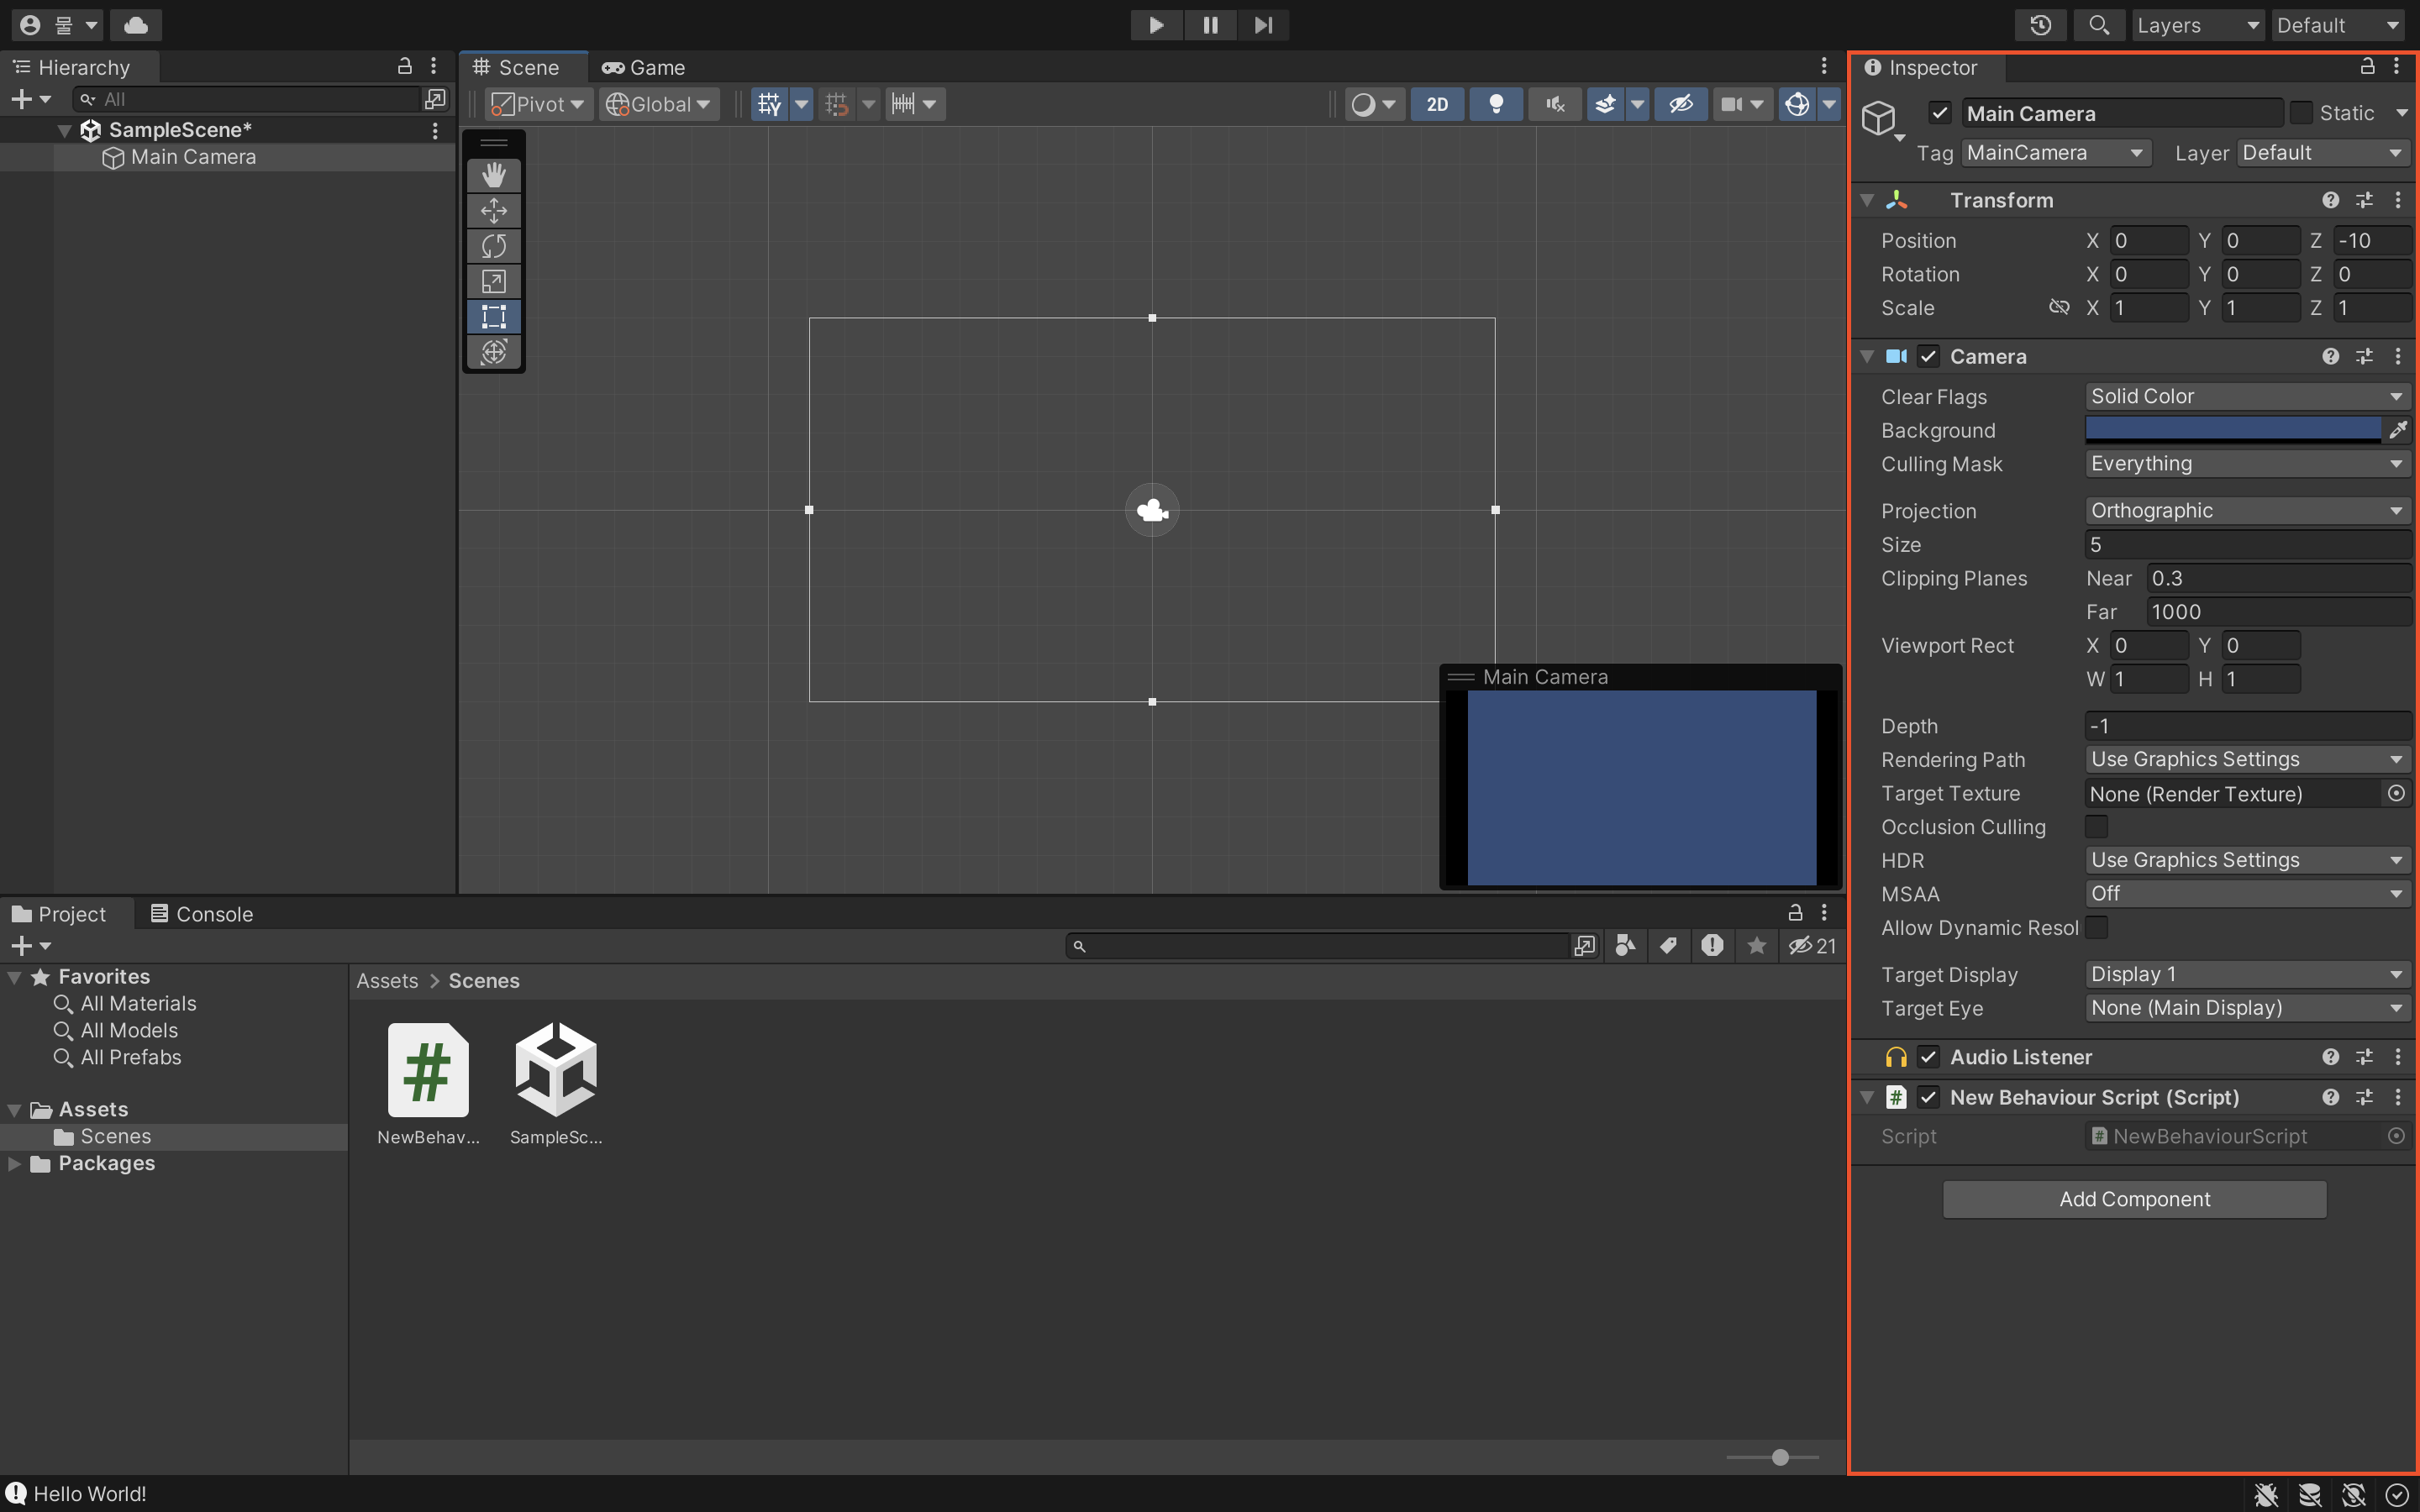Enable the Static checkbox
Viewport: 2420px width, 1512px height.
click(2301, 113)
